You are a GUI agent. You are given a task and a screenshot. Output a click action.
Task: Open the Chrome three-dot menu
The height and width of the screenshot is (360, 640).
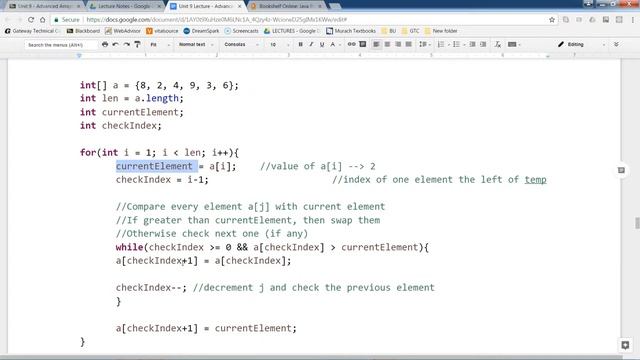[x=633, y=19]
